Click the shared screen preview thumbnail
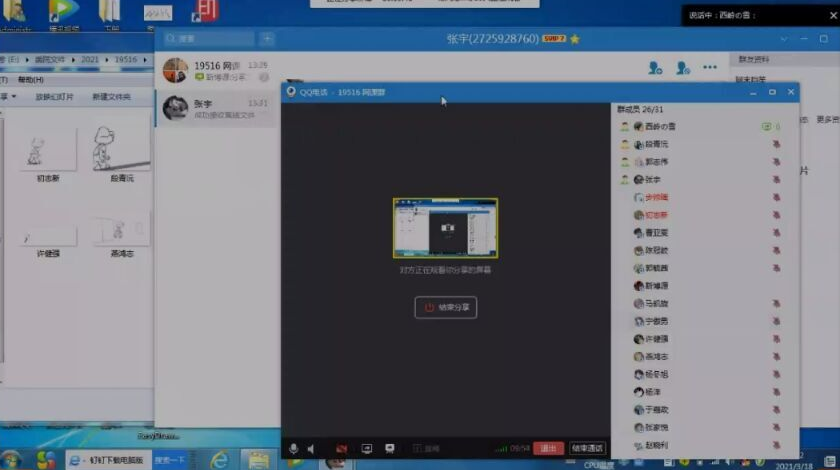Screen dimensions: 840x470 [445, 228]
